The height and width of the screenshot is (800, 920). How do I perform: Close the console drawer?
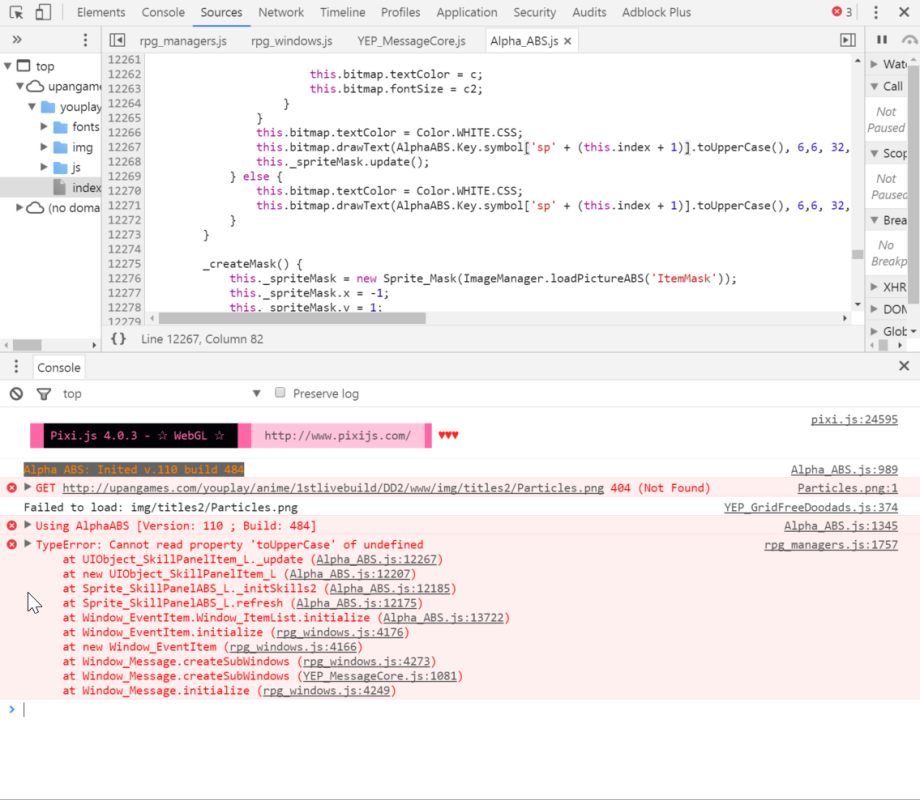click(904, 366)
